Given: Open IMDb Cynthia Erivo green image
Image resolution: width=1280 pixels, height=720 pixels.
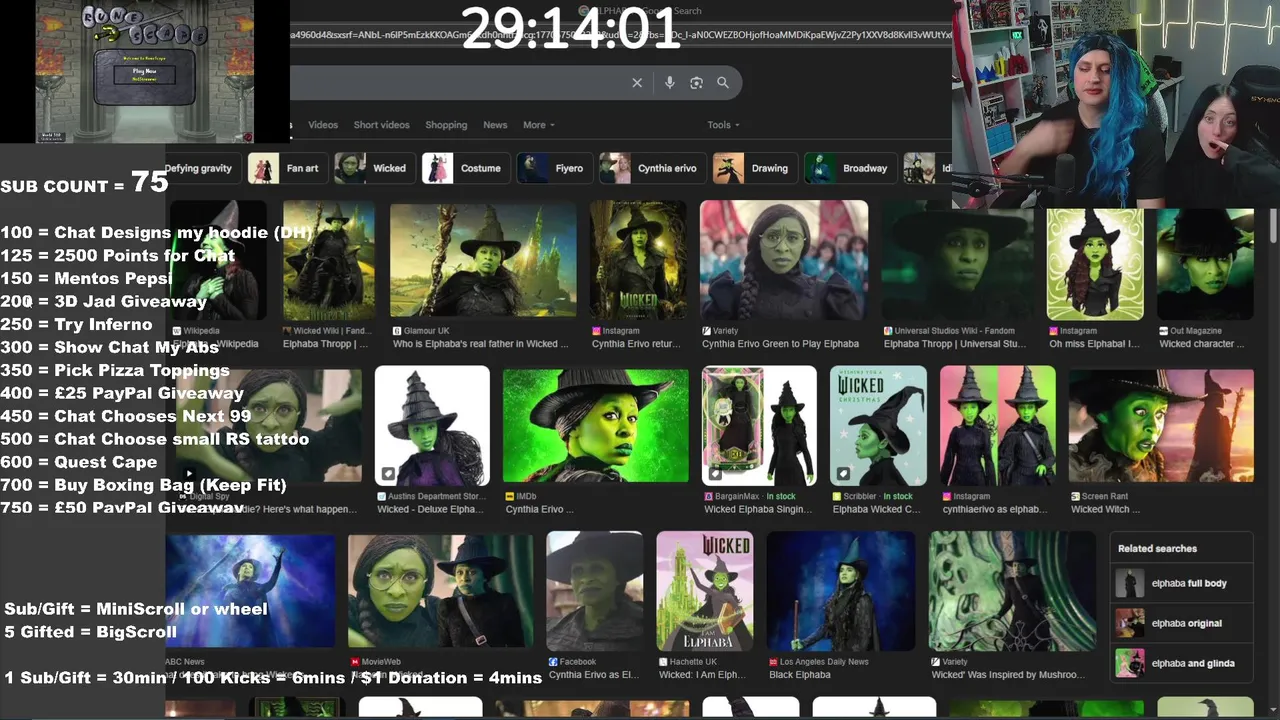Looking at the screenshot, I should 596,426.
